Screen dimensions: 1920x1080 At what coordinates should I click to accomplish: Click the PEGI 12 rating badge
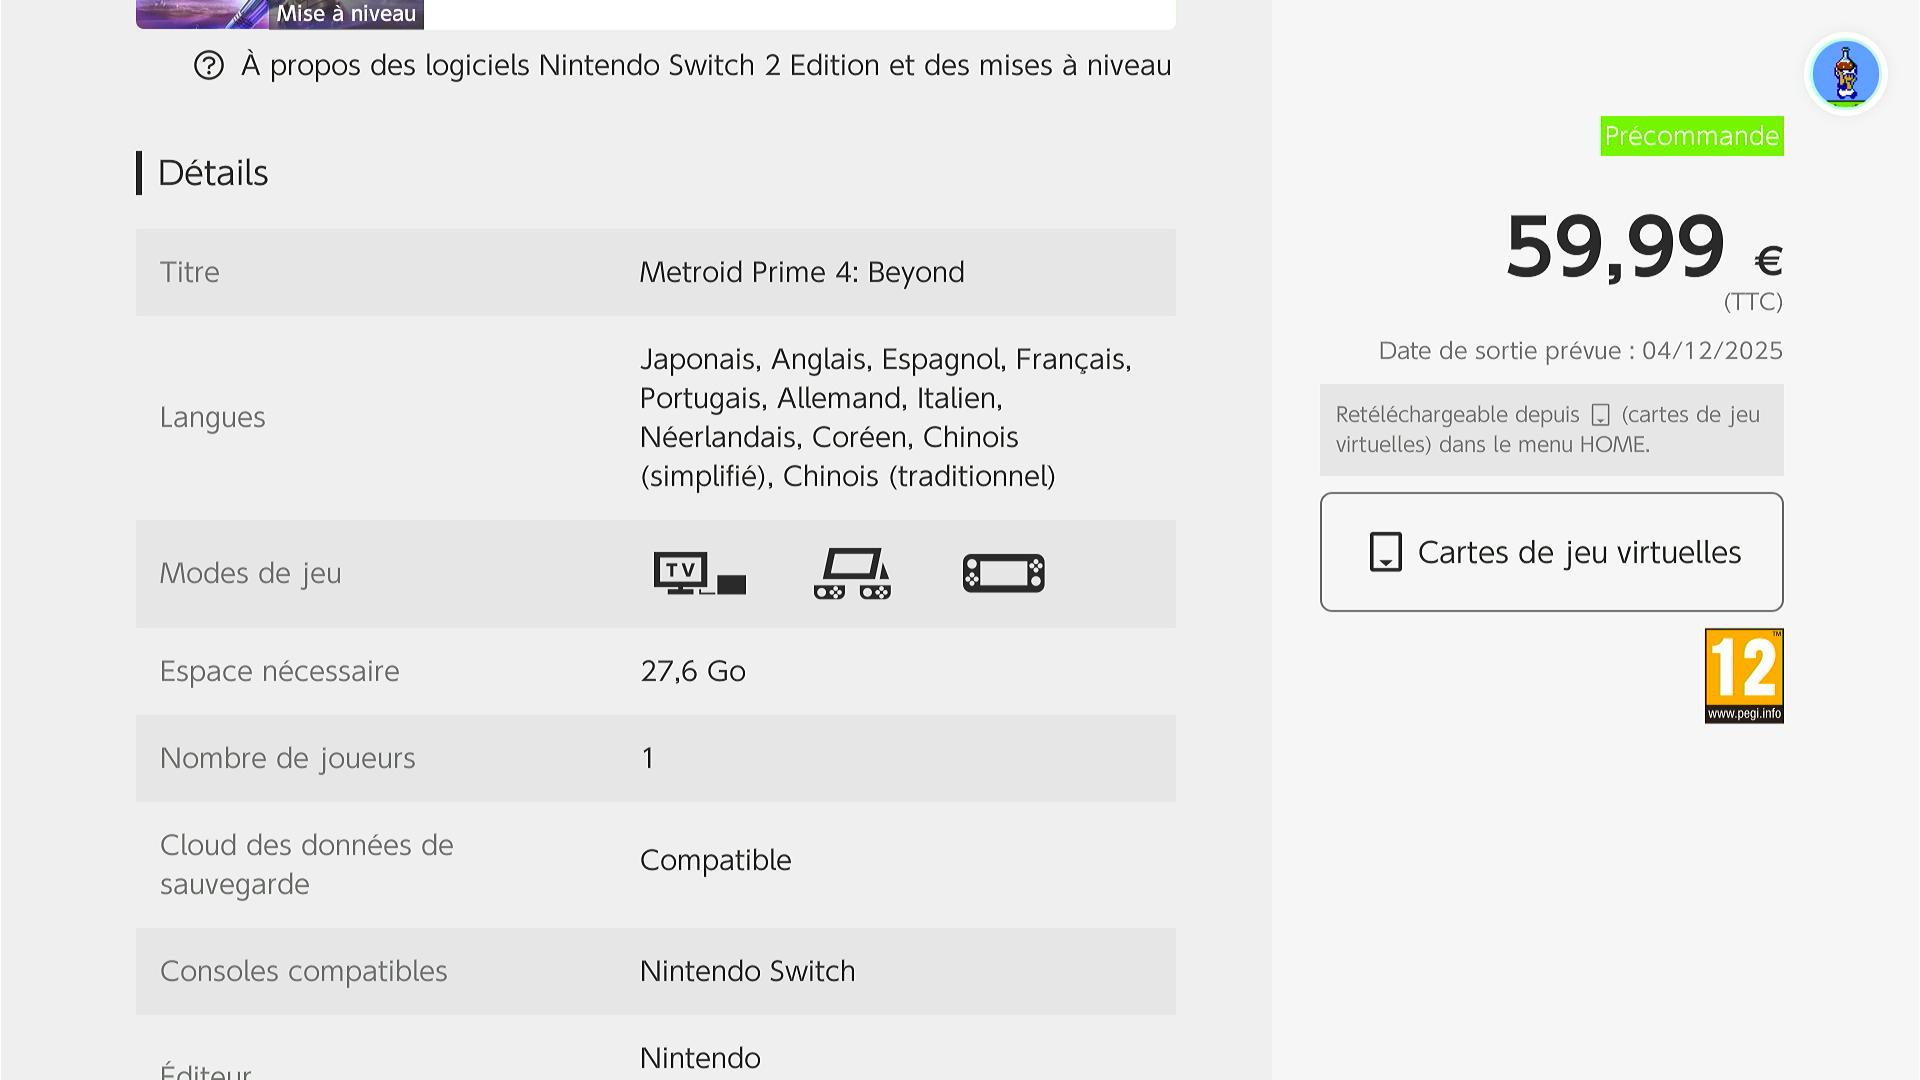pos(1744,676)
